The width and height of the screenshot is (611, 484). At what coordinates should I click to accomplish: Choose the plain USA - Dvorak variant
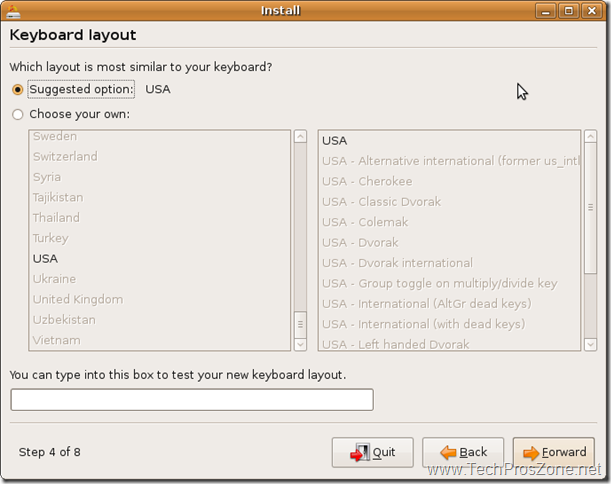tap(449, 243)
